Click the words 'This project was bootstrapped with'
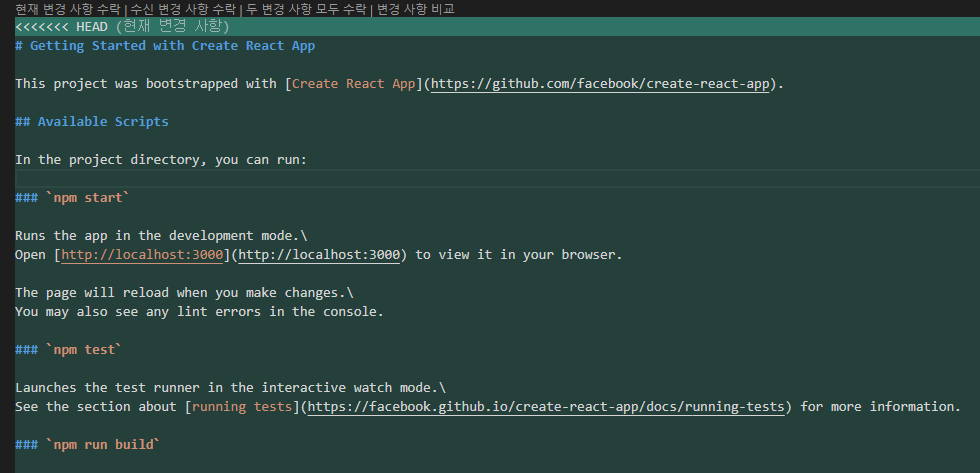 [146, 84]
